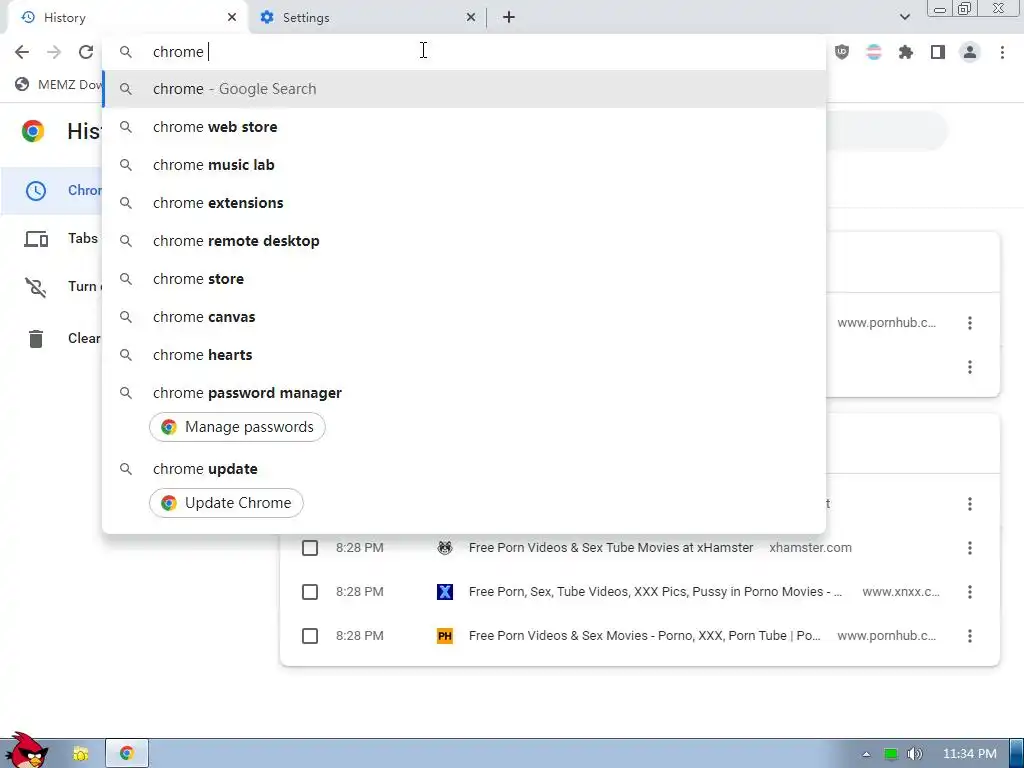Screen dimensions: 1024x768
Task: Pick the chrome extensions suggestion
Action: 464,202
